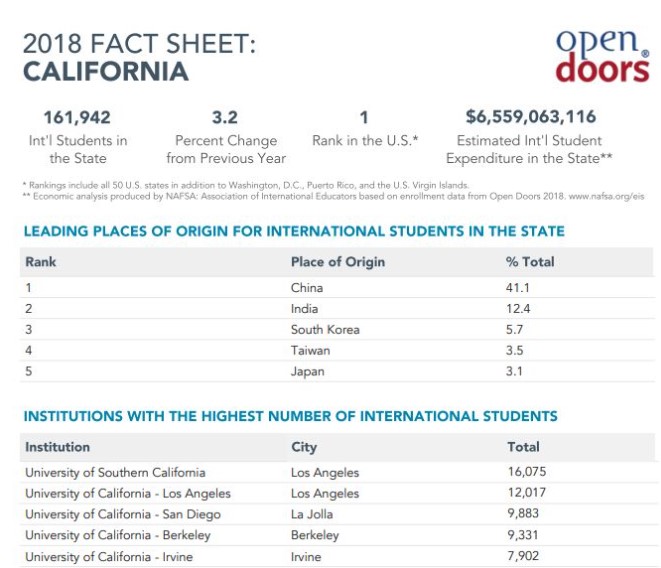
Task: Select the India place of origin cell
Action: coord(304,309)
